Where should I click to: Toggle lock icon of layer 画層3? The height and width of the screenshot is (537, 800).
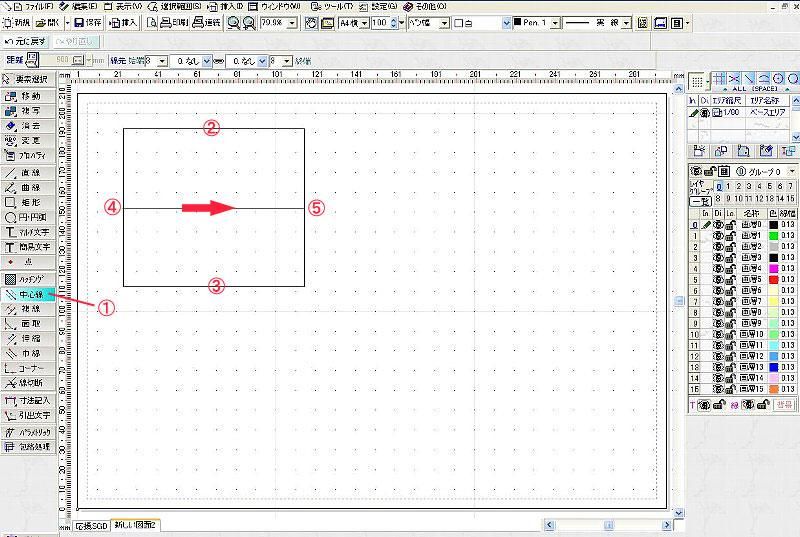coord(731,258)
